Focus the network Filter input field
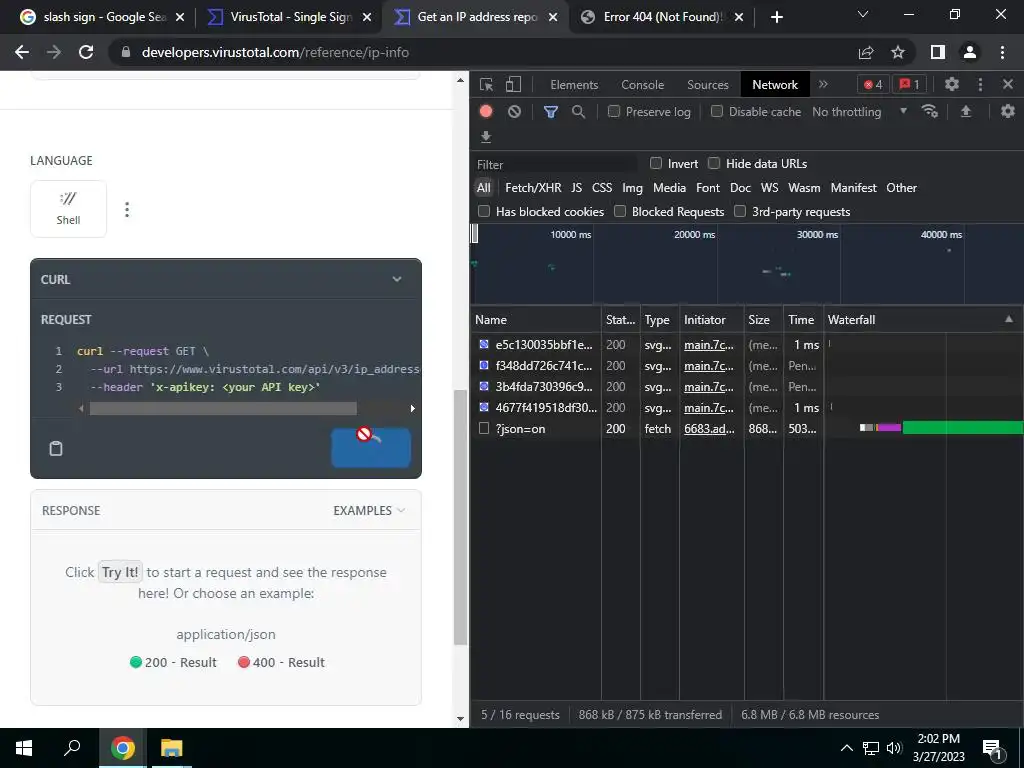The image size is (1024, 768). pos(555,165)
